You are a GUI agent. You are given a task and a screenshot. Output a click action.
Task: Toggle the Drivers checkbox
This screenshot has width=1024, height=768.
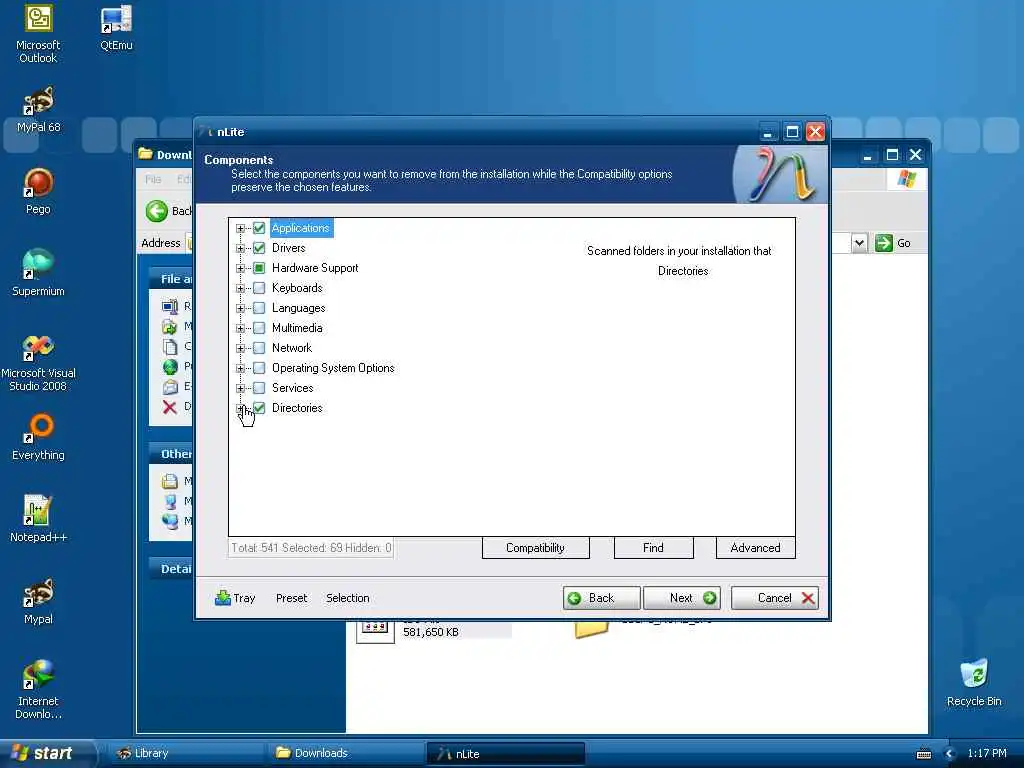click(x=259, y=248)
